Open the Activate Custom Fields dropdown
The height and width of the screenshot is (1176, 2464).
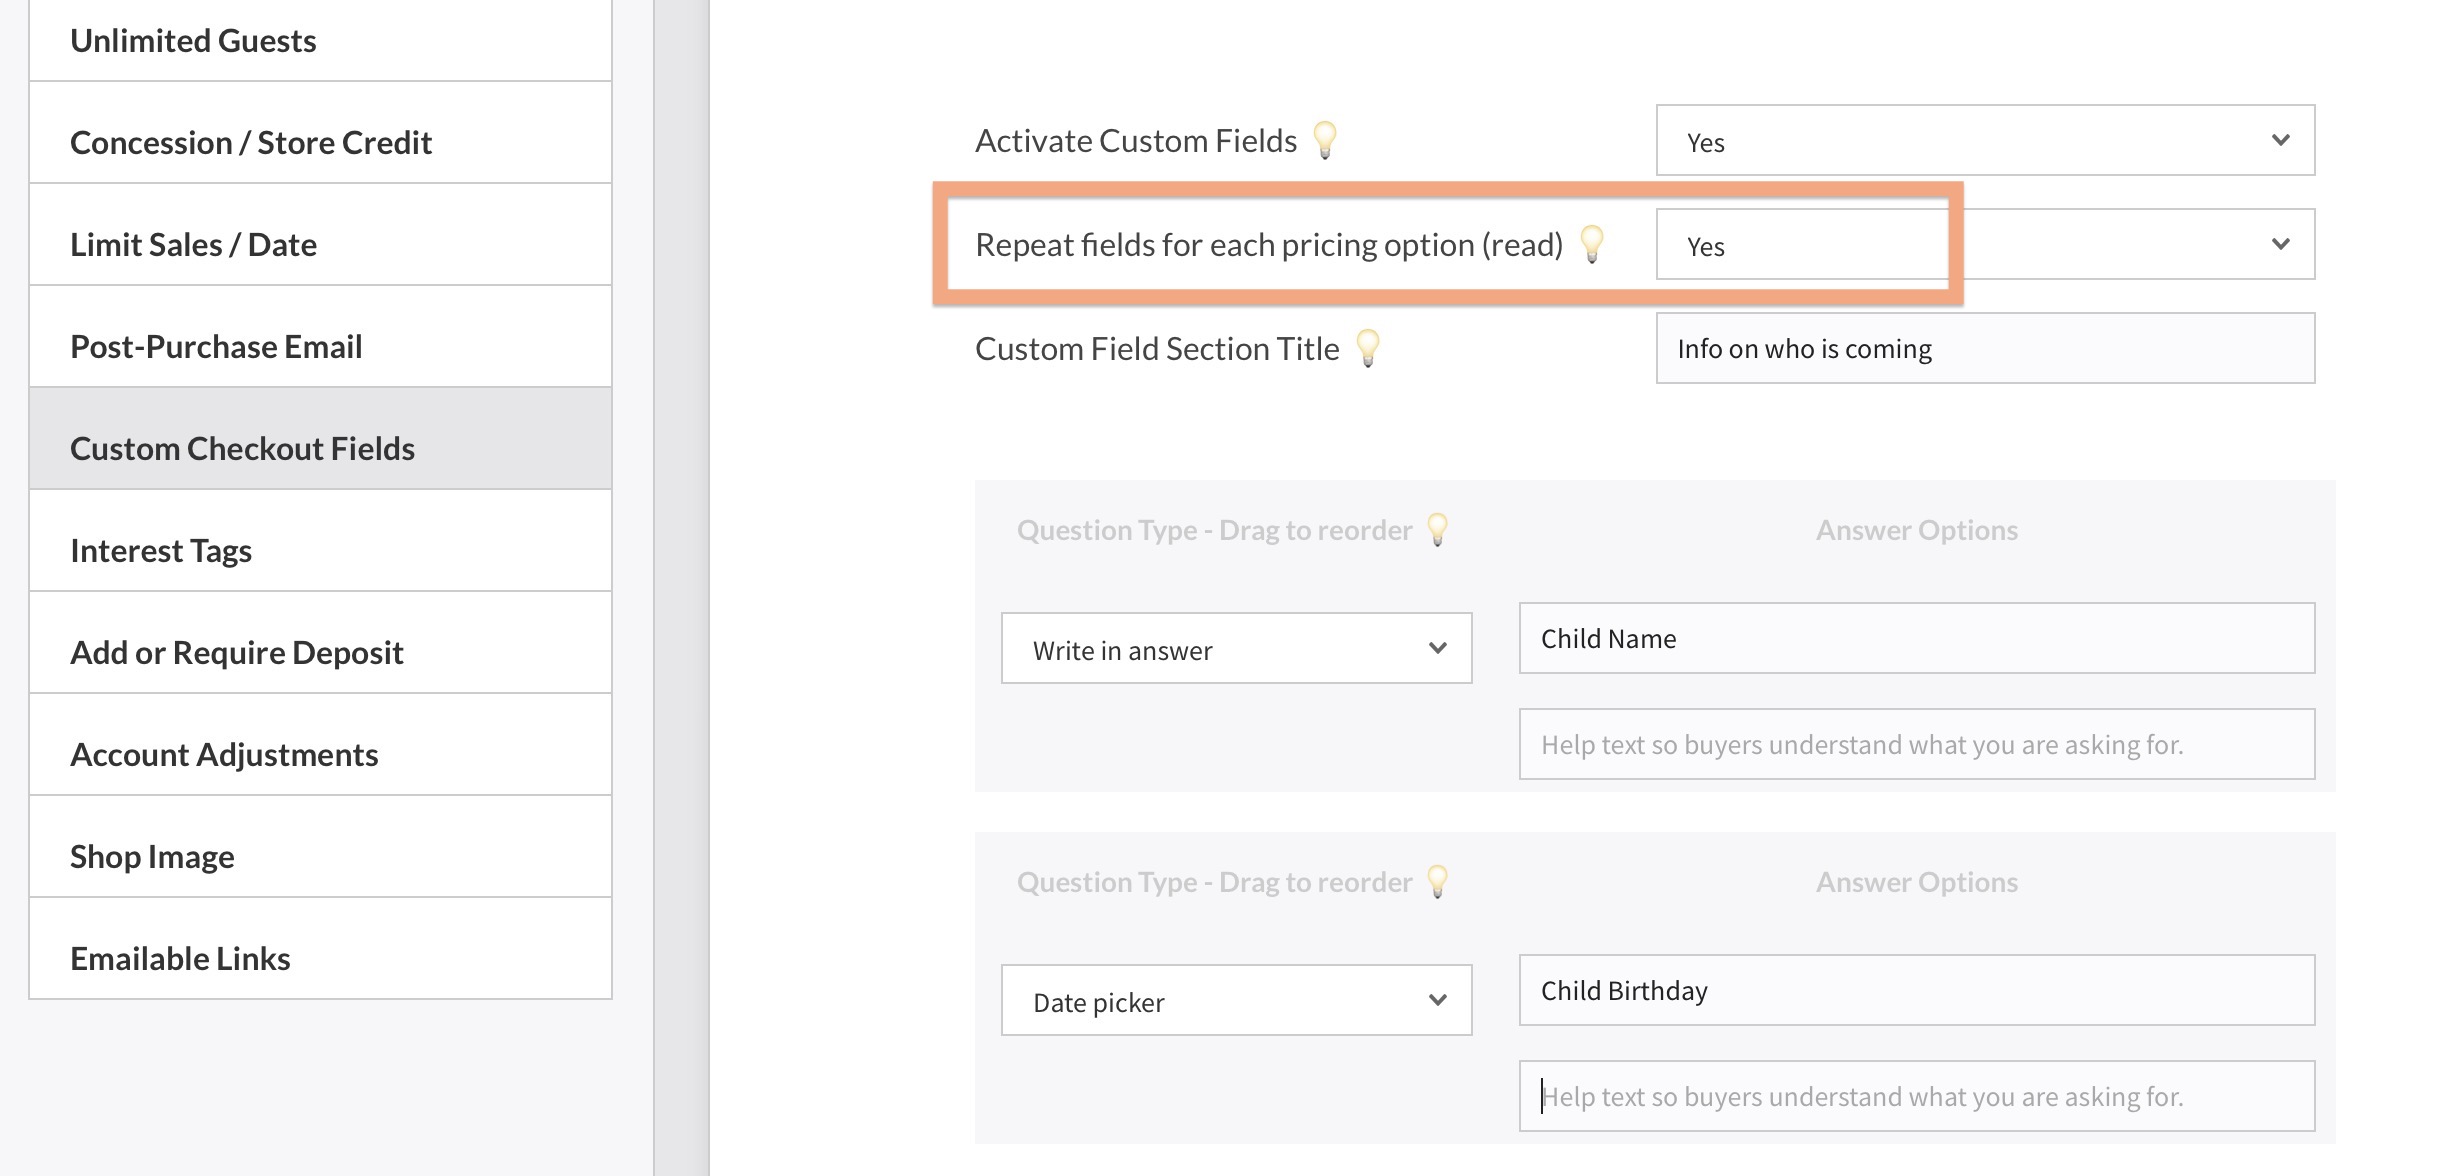point(1984,140)
